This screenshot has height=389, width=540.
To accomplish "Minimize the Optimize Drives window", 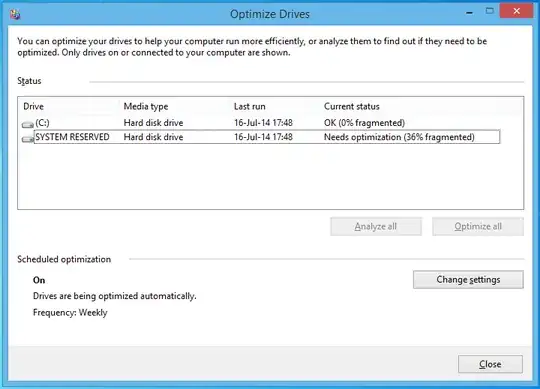I will click(469, 12).
